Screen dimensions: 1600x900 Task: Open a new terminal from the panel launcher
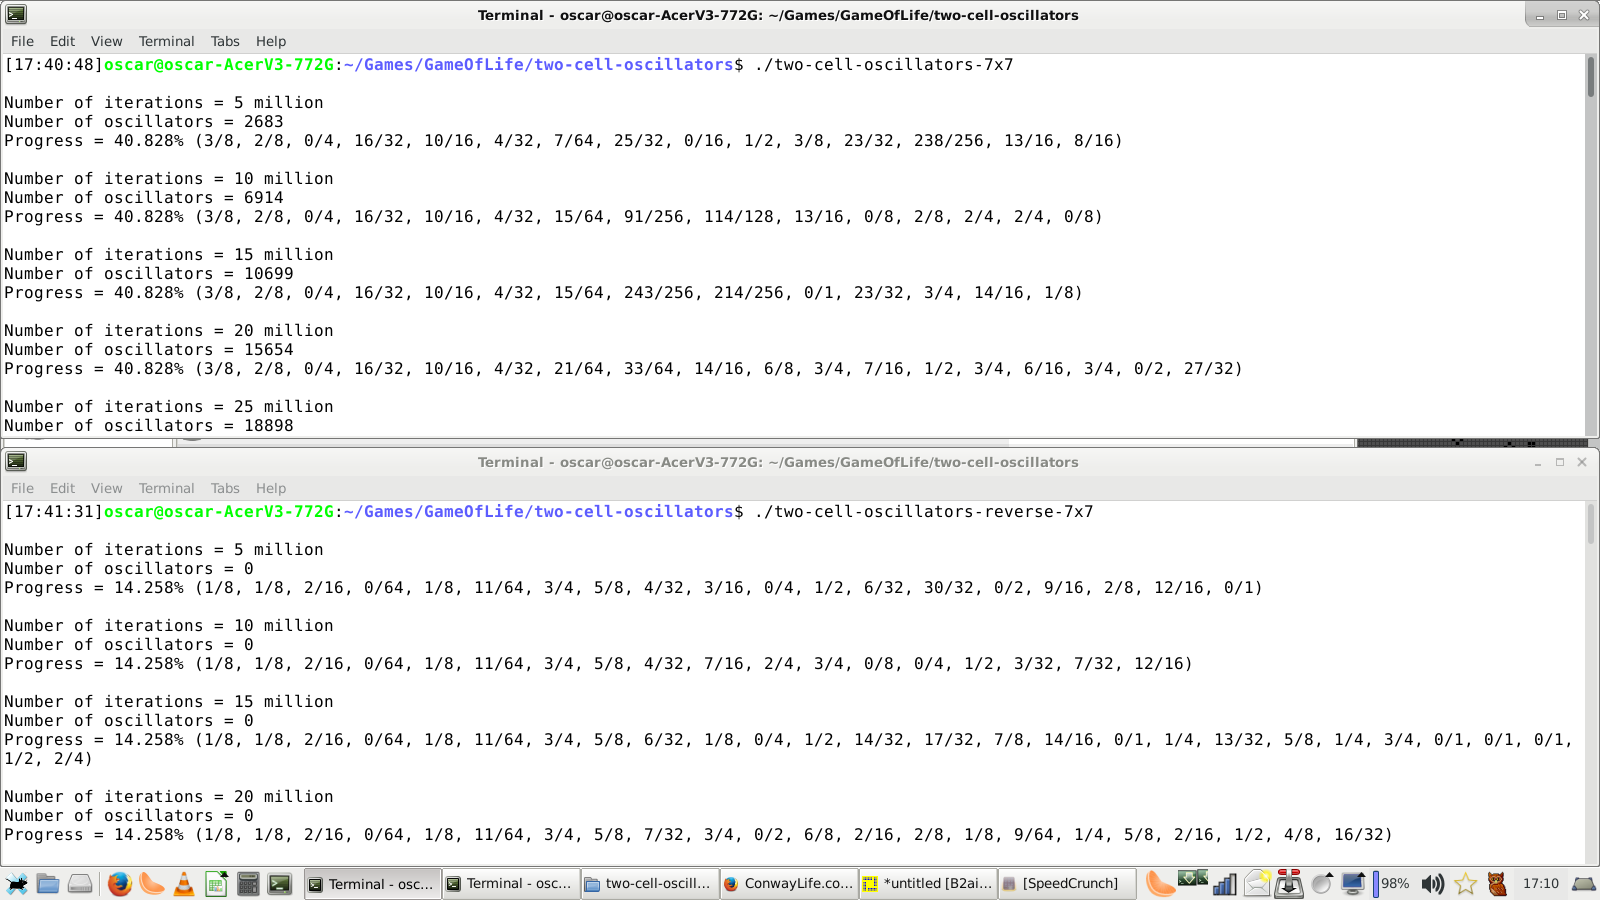(280, 884)
